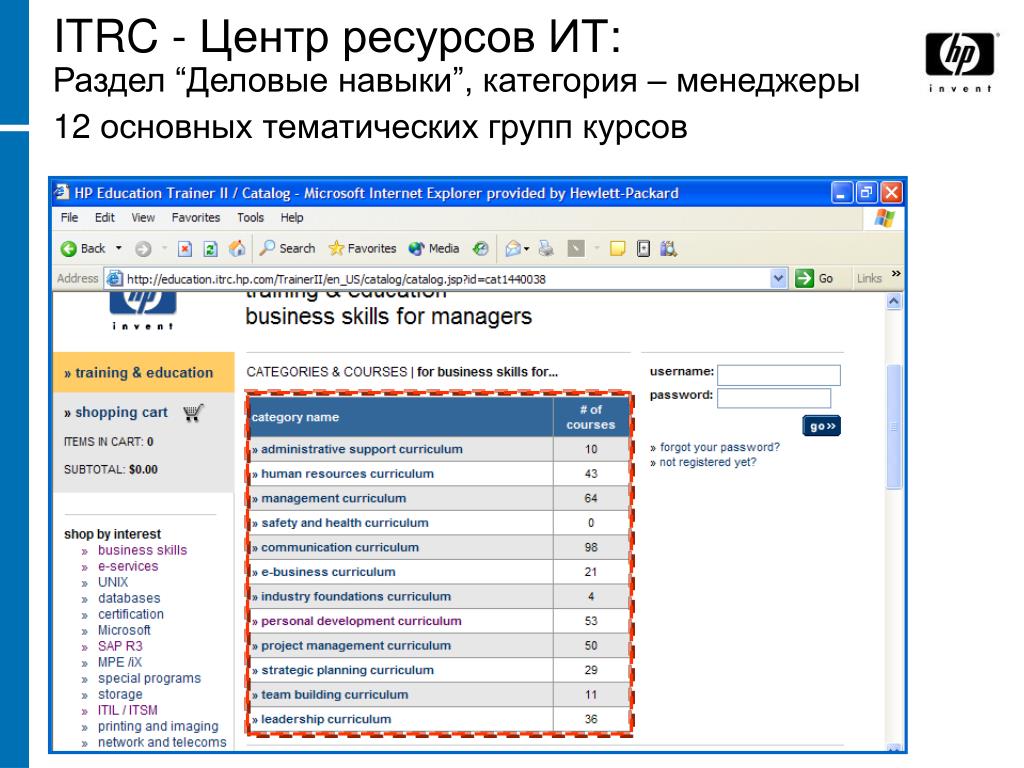Open industry foundations curriculum category

(356, 597)
